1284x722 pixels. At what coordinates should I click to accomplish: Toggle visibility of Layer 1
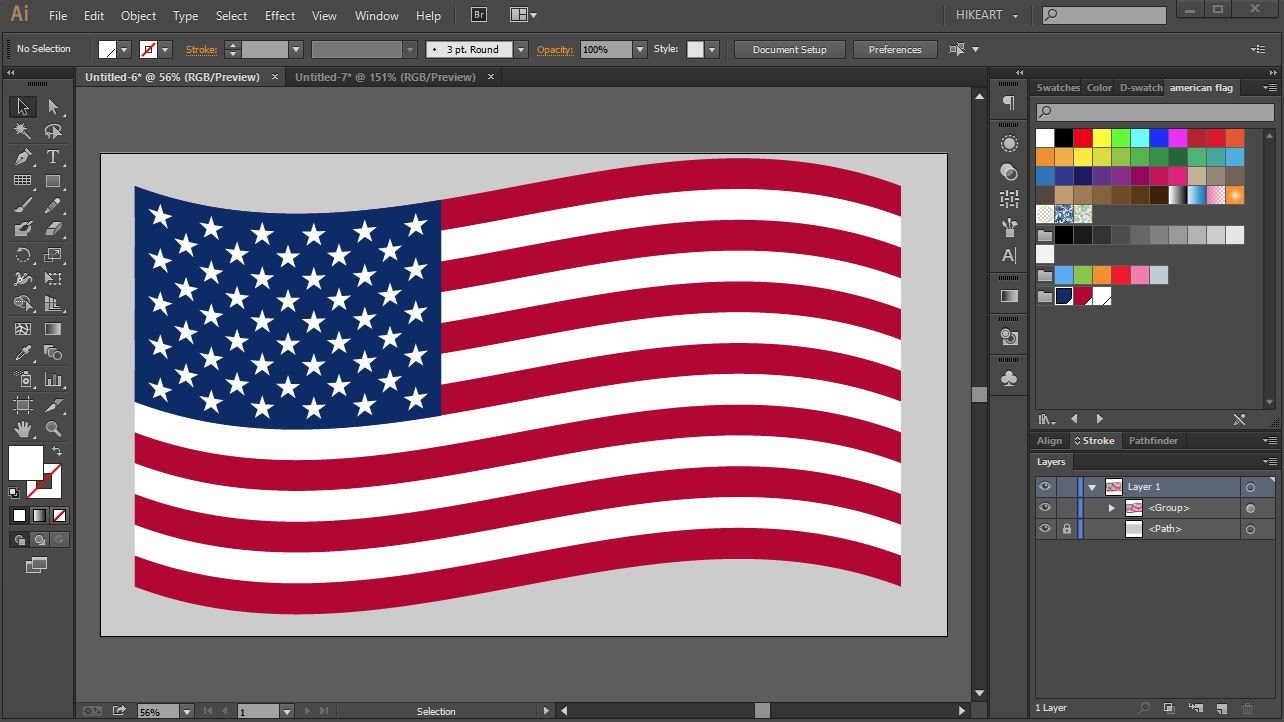[x=1045, y=486]
